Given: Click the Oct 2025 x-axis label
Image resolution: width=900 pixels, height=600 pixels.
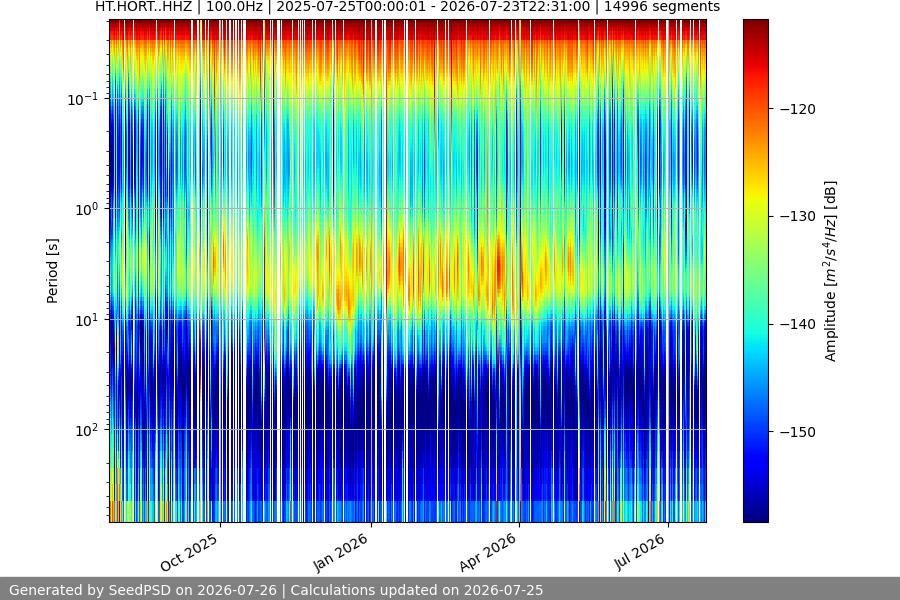Looking at the screenshot, I should coord(189,552).
